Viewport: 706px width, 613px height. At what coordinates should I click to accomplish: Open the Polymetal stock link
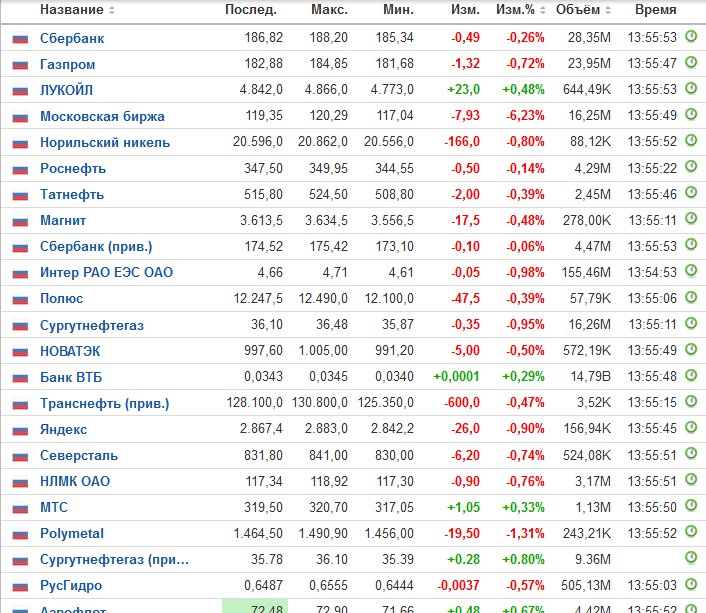coord(72,533)
